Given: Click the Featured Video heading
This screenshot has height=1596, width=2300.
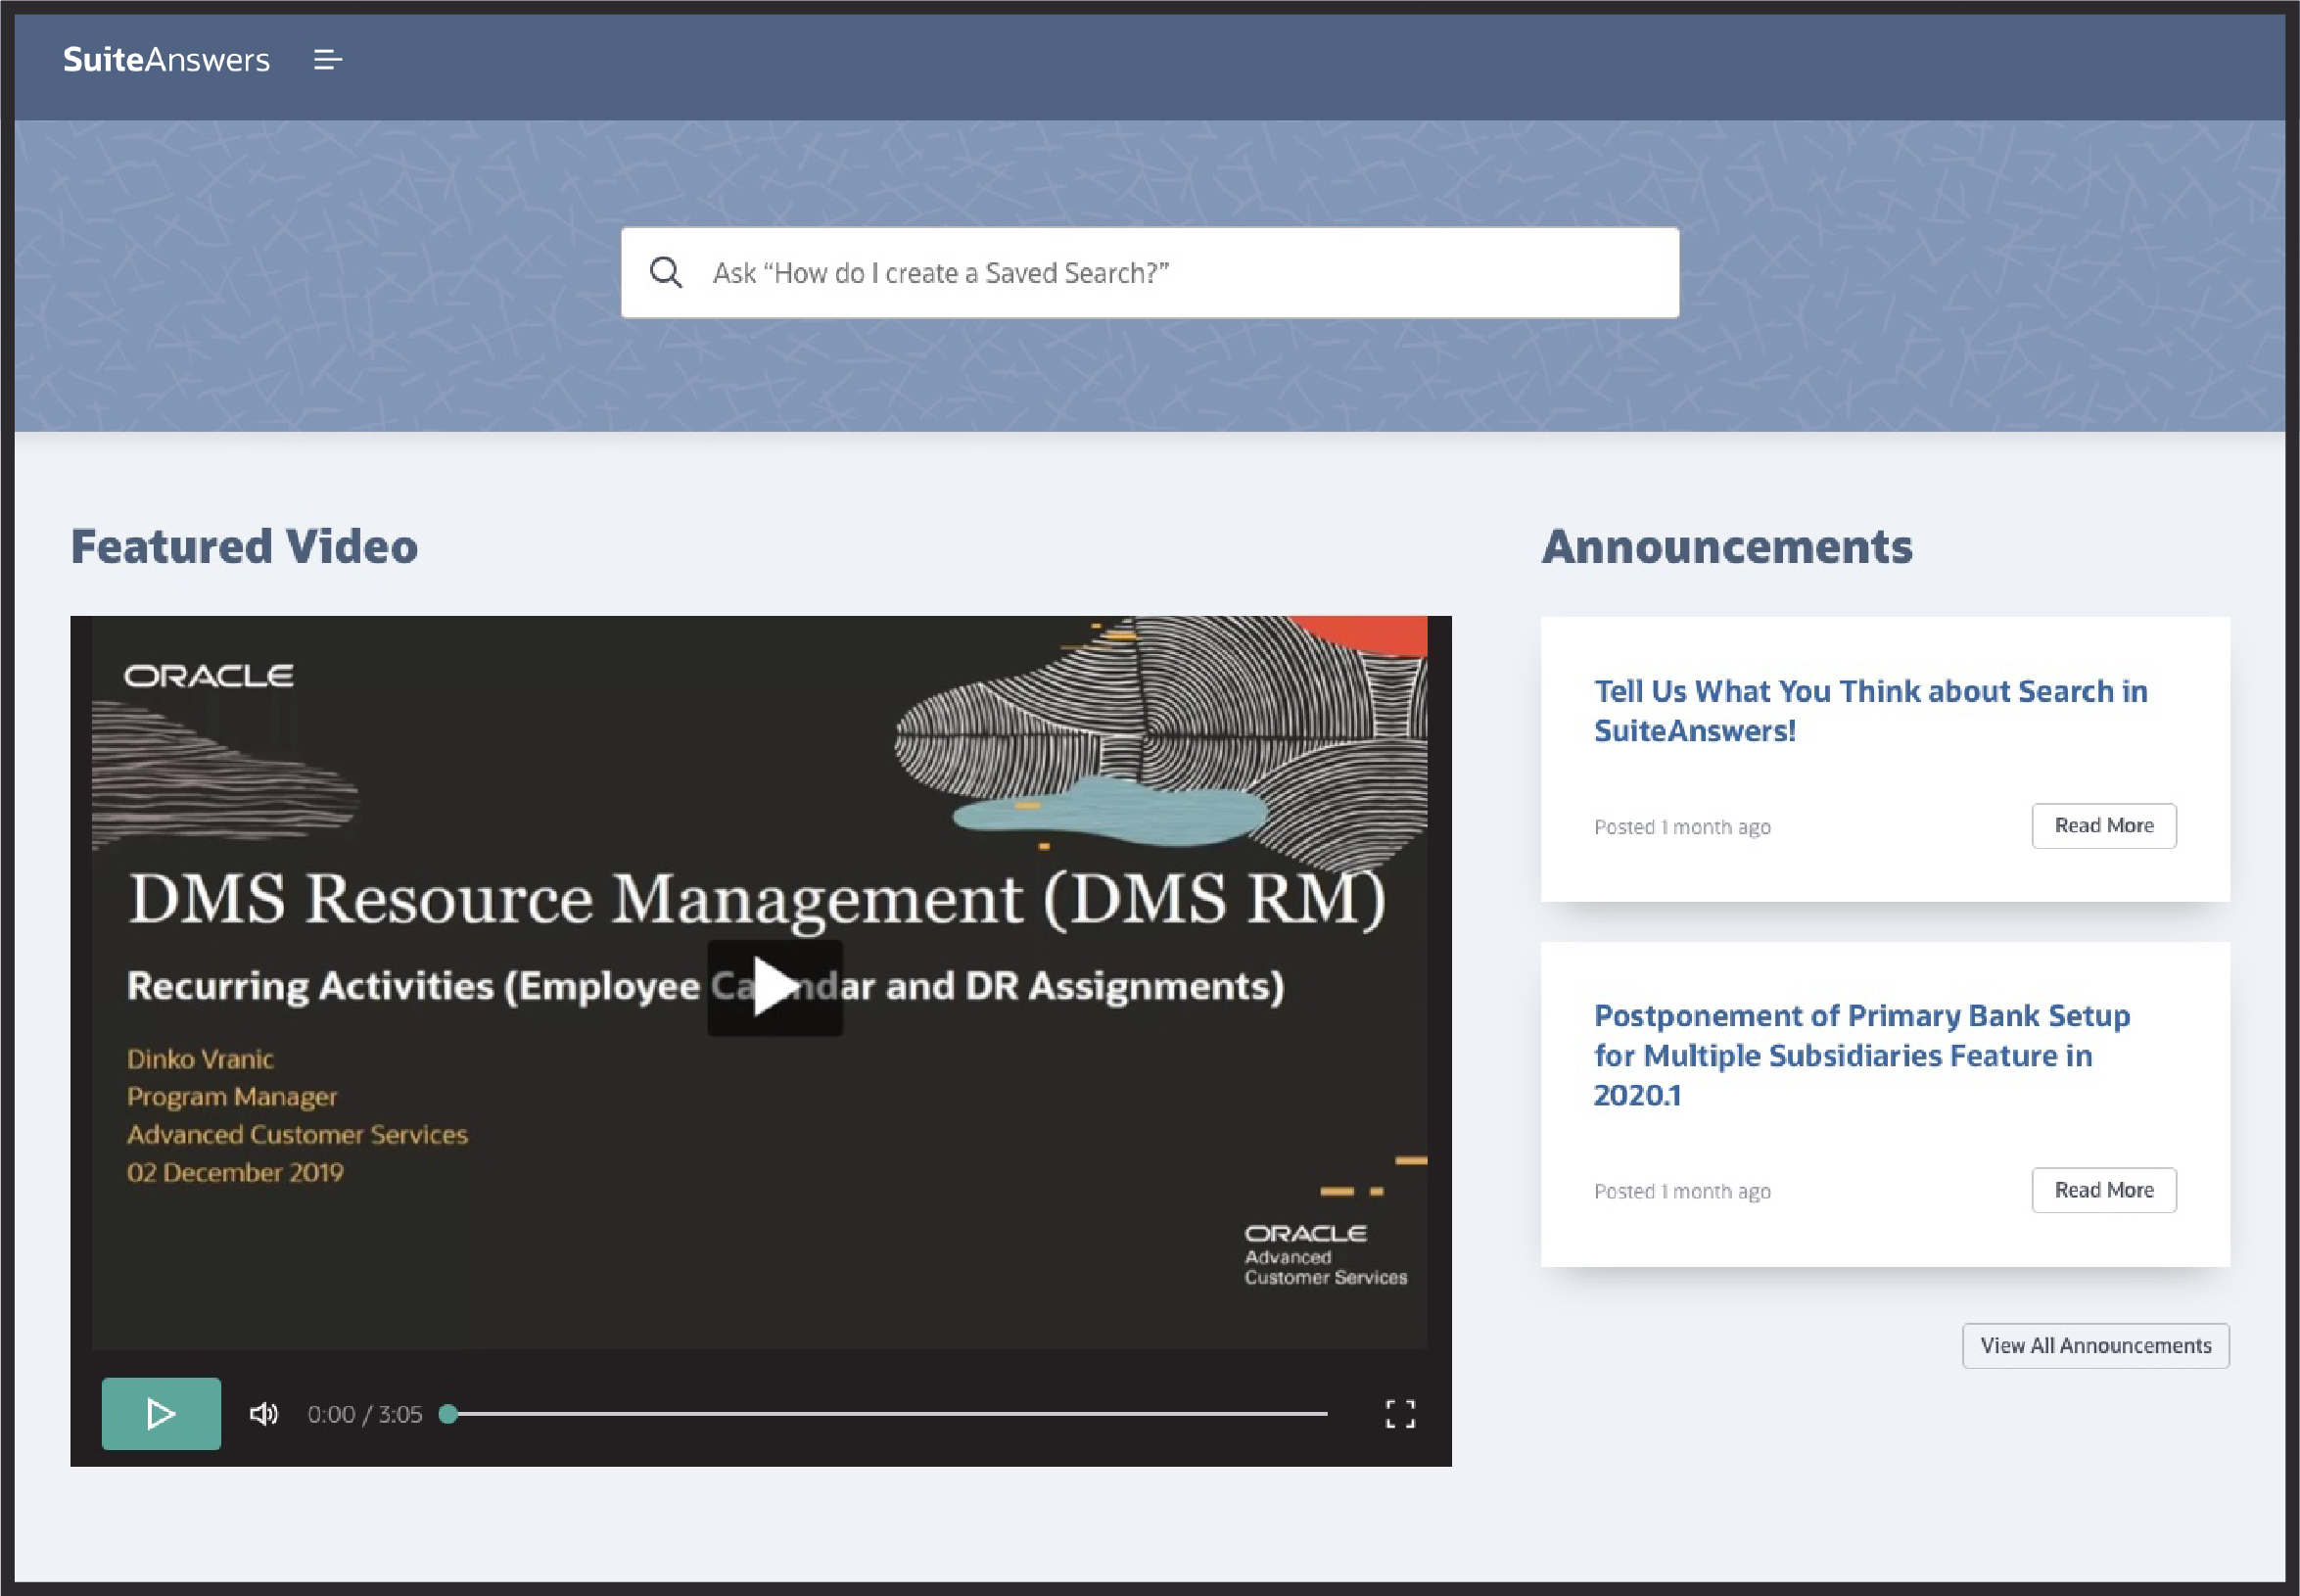Looking at the screenshot, I should [x=244, y=546].
